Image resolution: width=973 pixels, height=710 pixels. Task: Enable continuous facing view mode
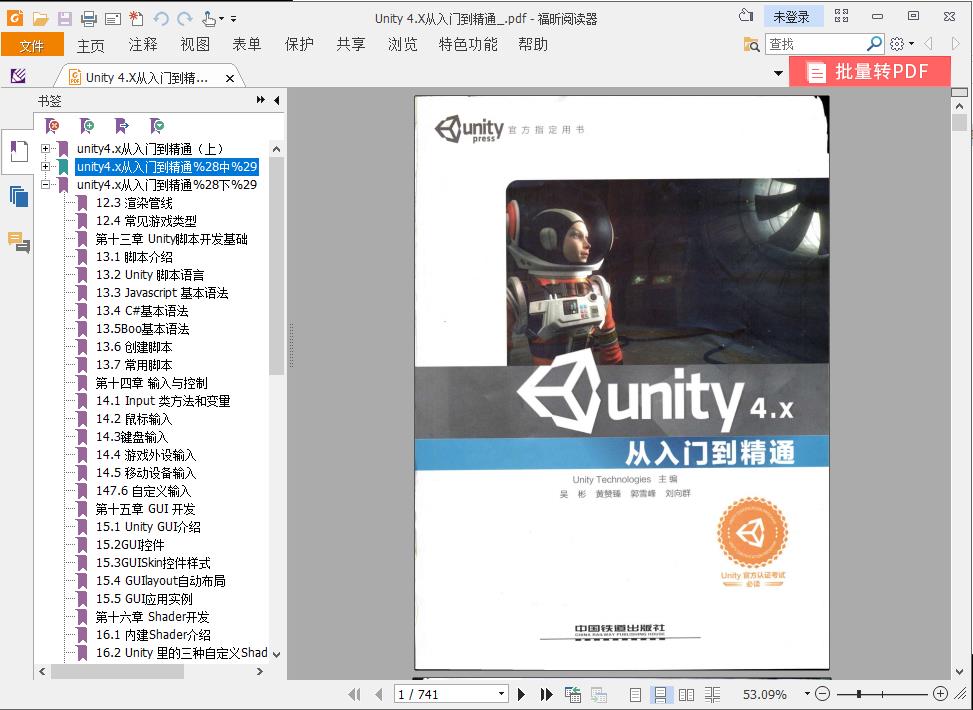(x=712, y=694)
